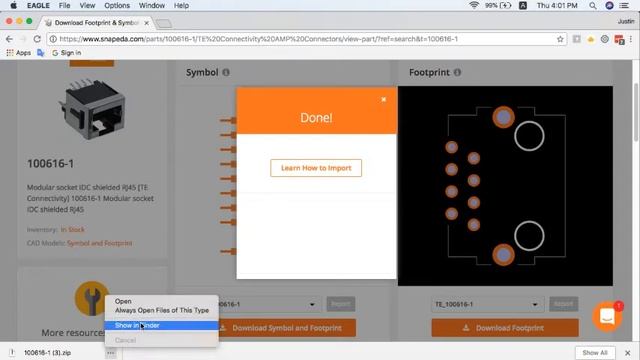
Task: Close the Download Footprint & Symbol tab
Action: pos(147,23)
